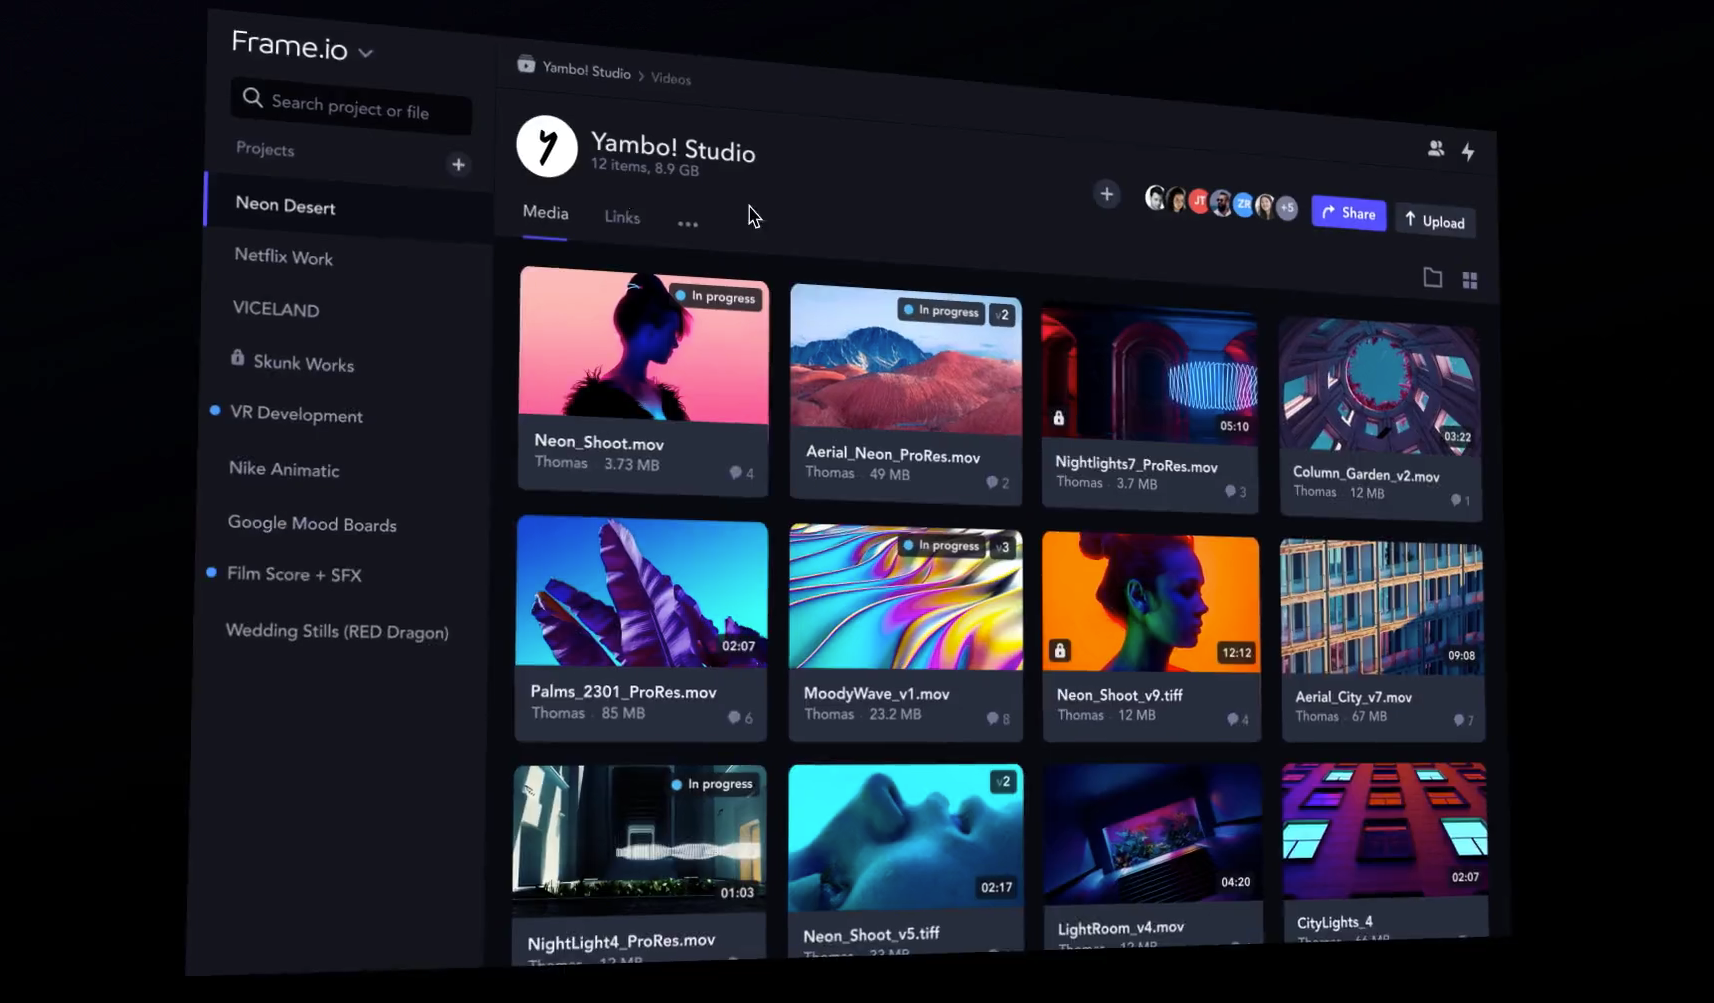1714x1003 pixels.
Task: Click the In progress status on Neon_Shoot.mov
Action: 716,297
